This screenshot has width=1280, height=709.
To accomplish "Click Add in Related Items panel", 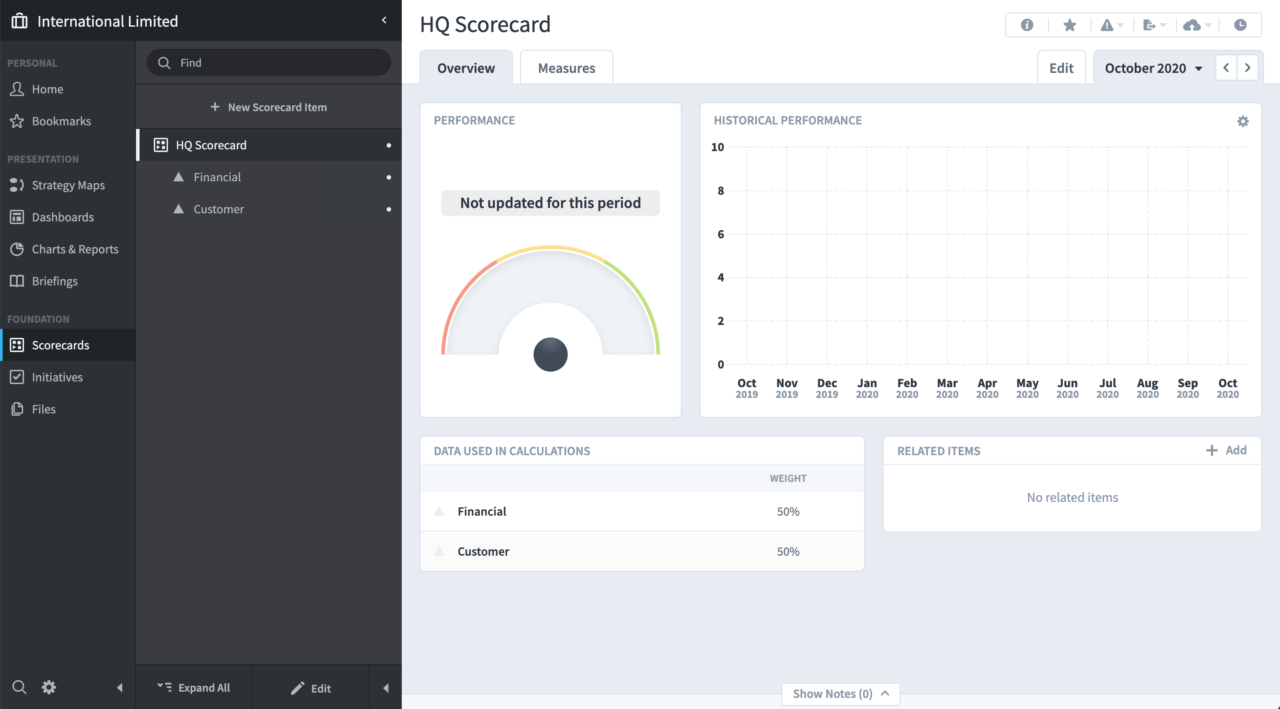I will point(1227,450).
